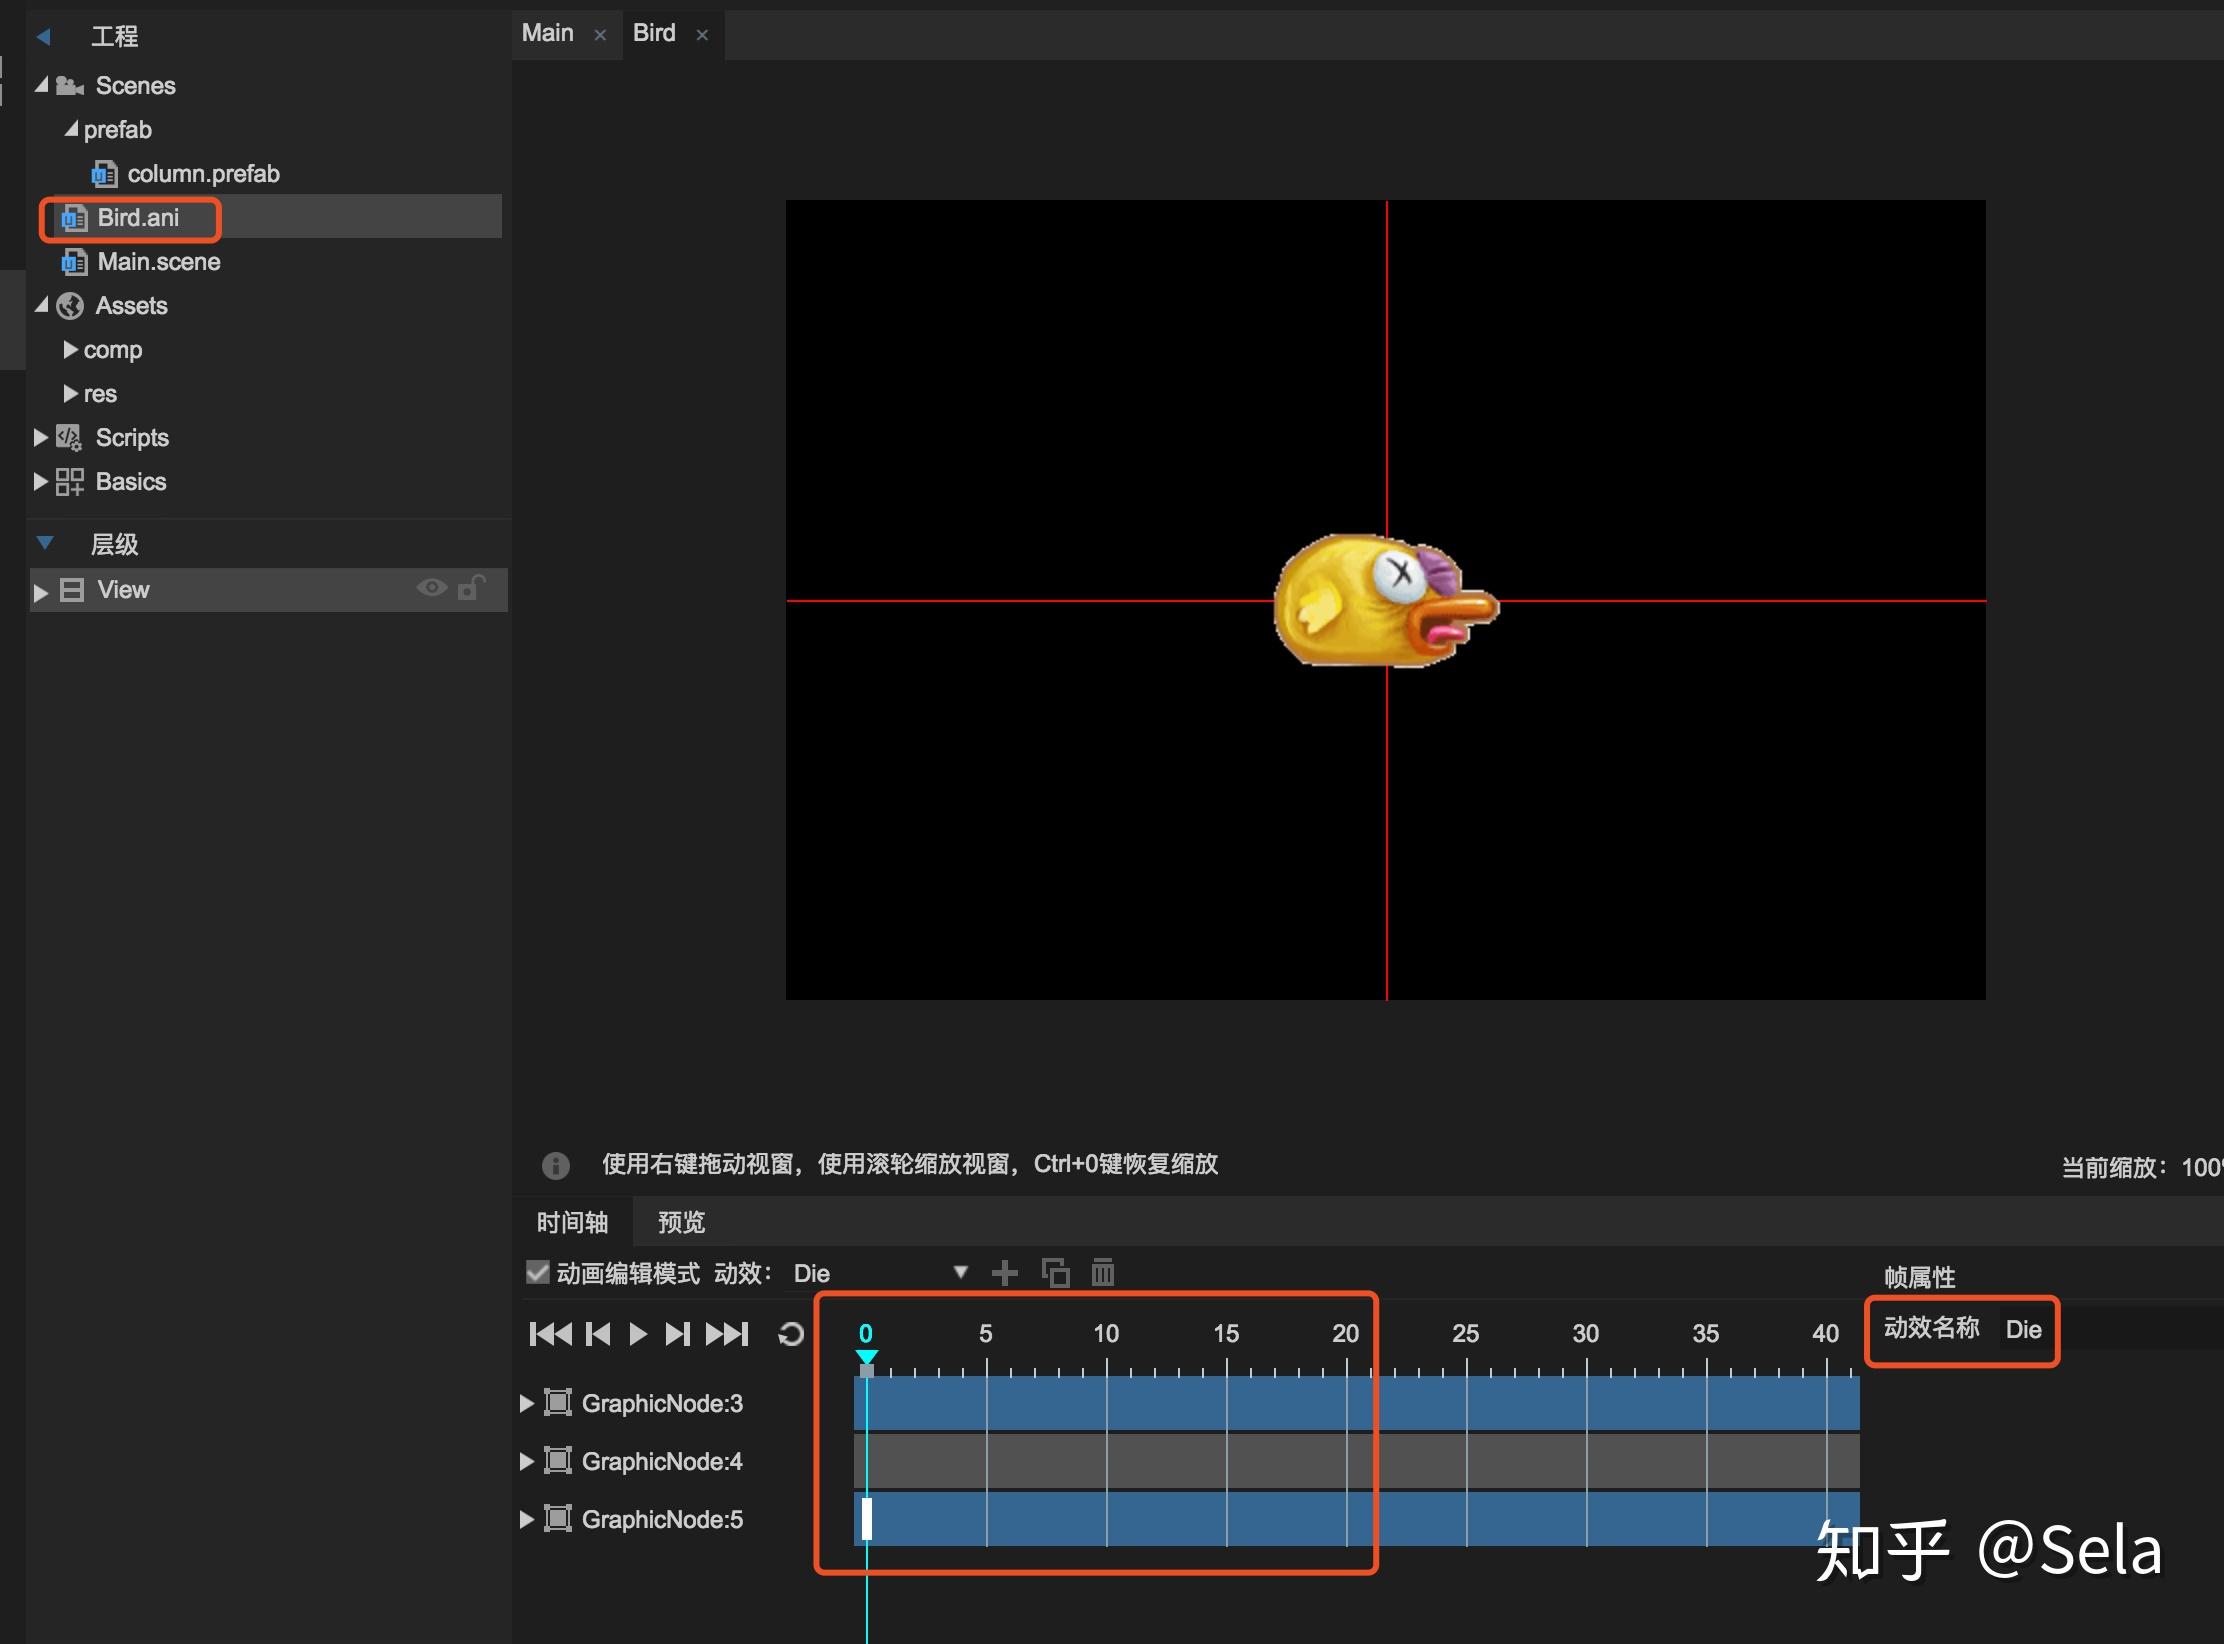Switch to the Main tab

[x=548, y=33]
